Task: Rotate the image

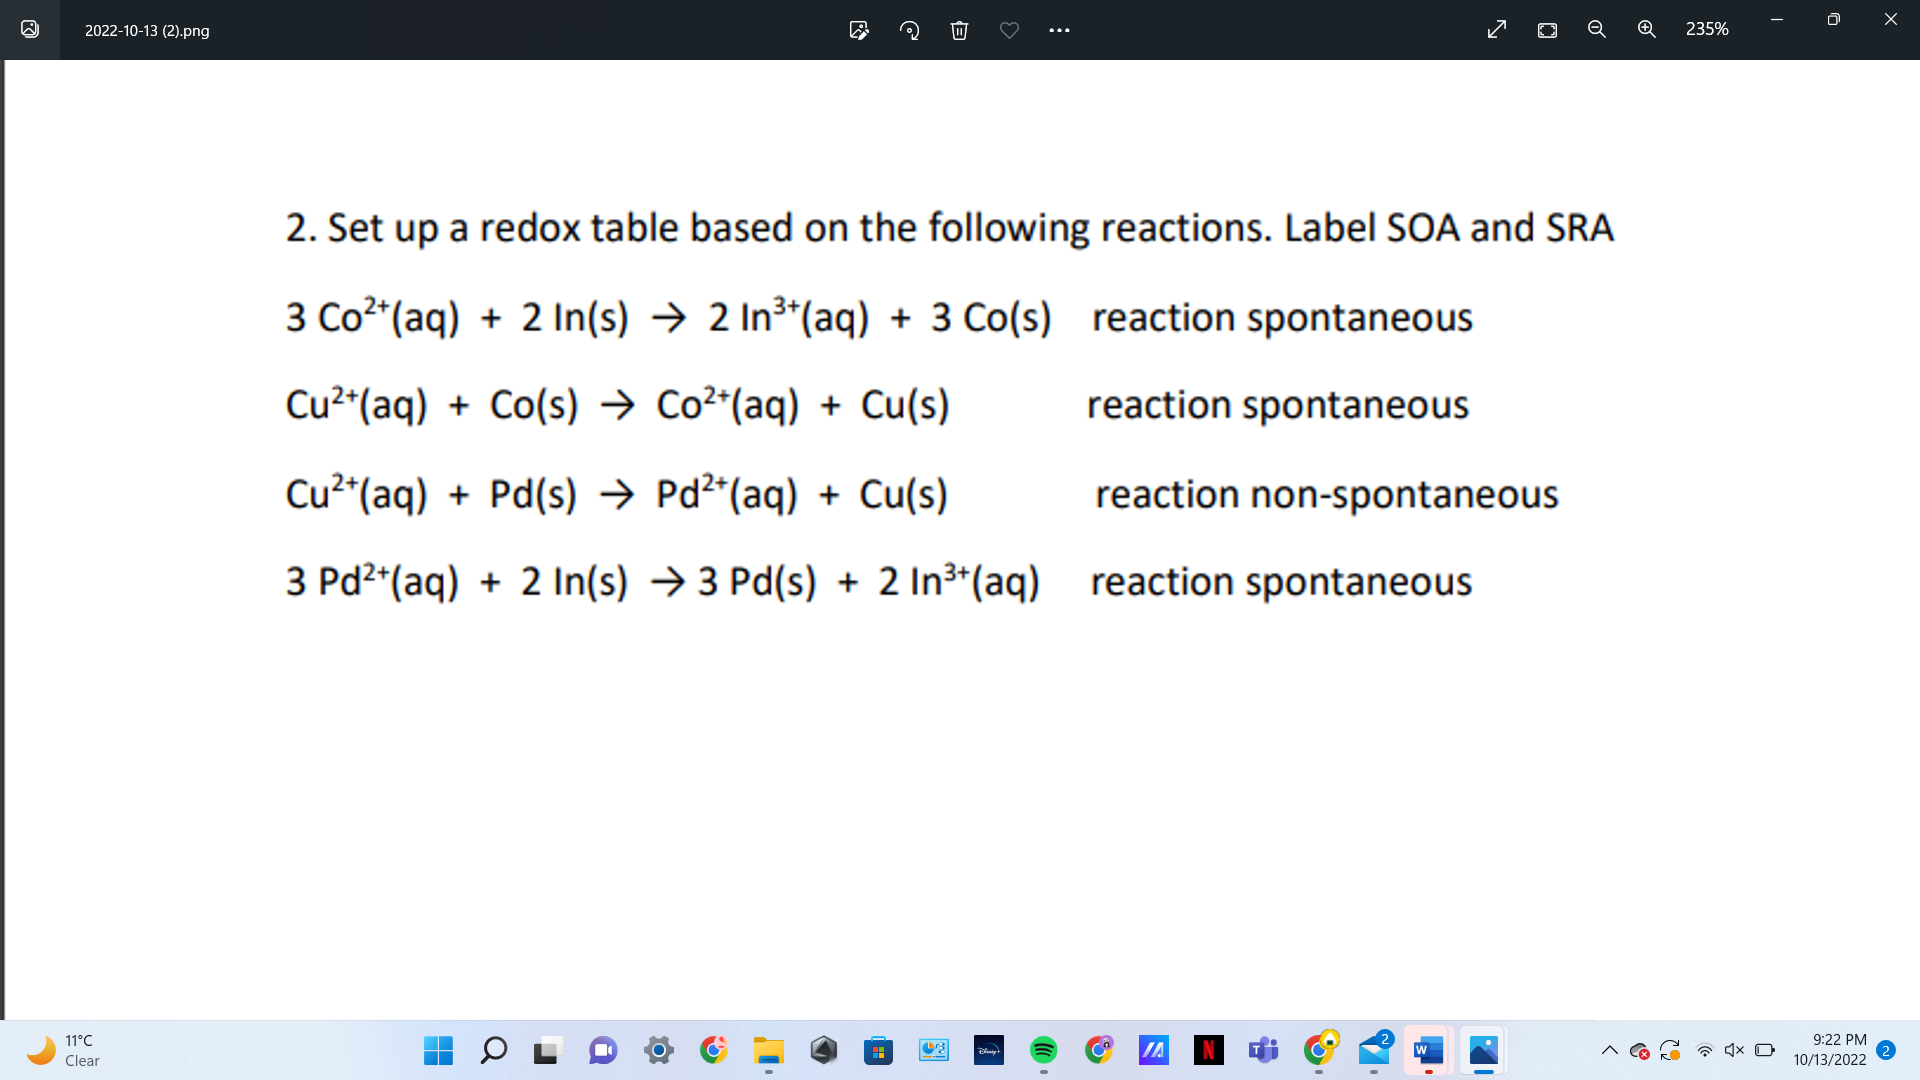Action: (909, 30)
